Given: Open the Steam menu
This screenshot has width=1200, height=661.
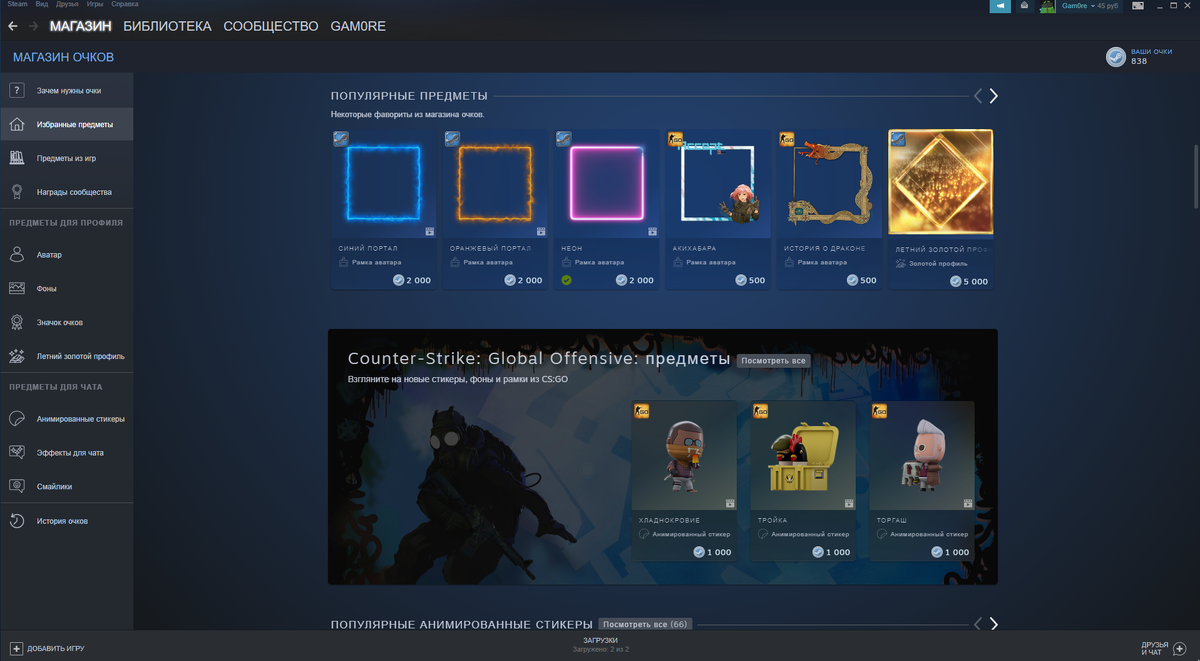Looking at the screenshot, I should click(17, 4).
